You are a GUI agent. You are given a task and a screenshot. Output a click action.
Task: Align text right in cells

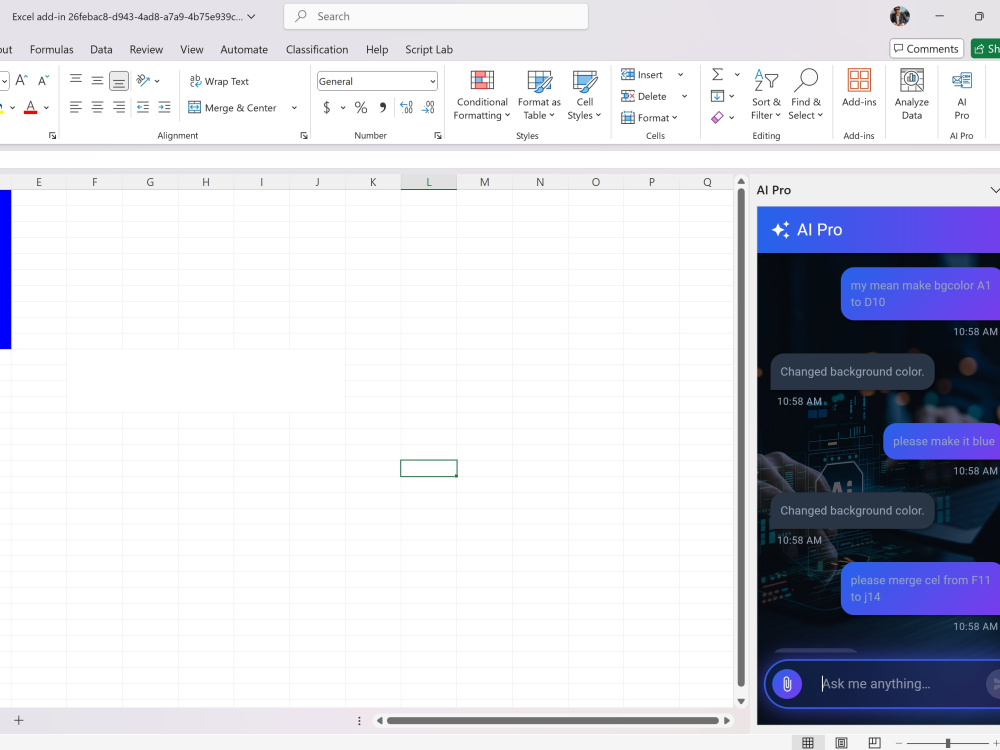pos(119,107)
